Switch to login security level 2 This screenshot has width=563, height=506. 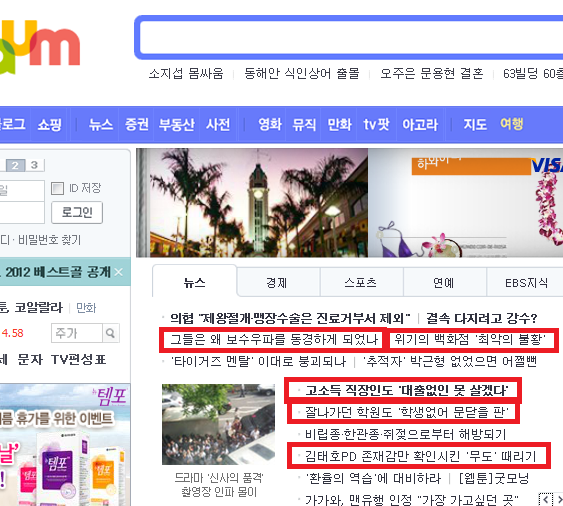[15, 165]
